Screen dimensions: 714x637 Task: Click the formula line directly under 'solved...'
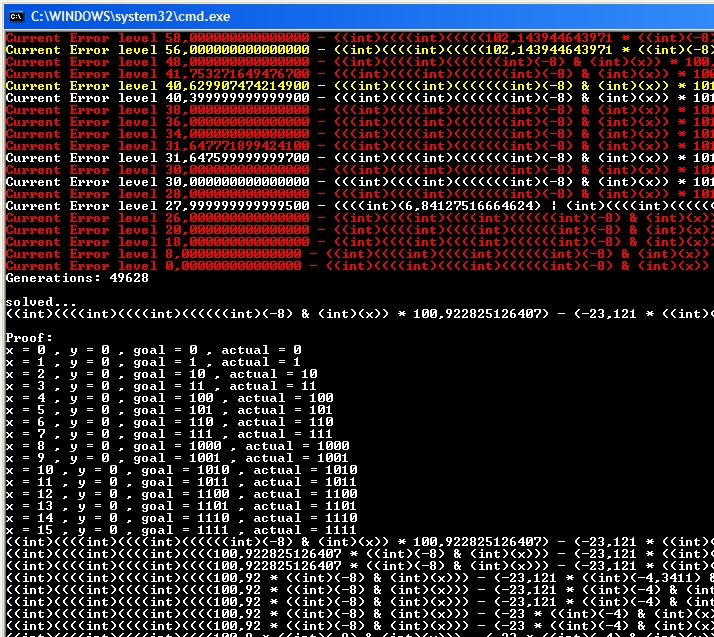click(x=300, y=314)
